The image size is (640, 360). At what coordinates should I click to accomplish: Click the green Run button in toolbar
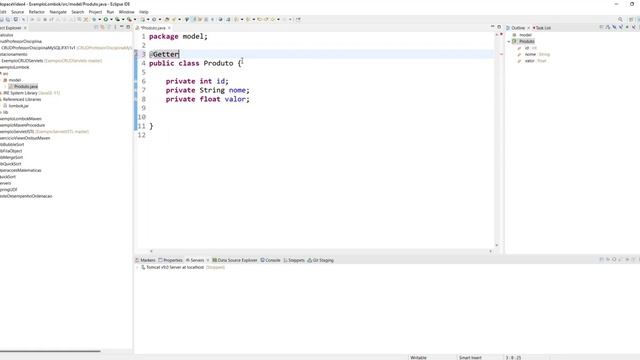pyautogui.click(x=106, y=19)
